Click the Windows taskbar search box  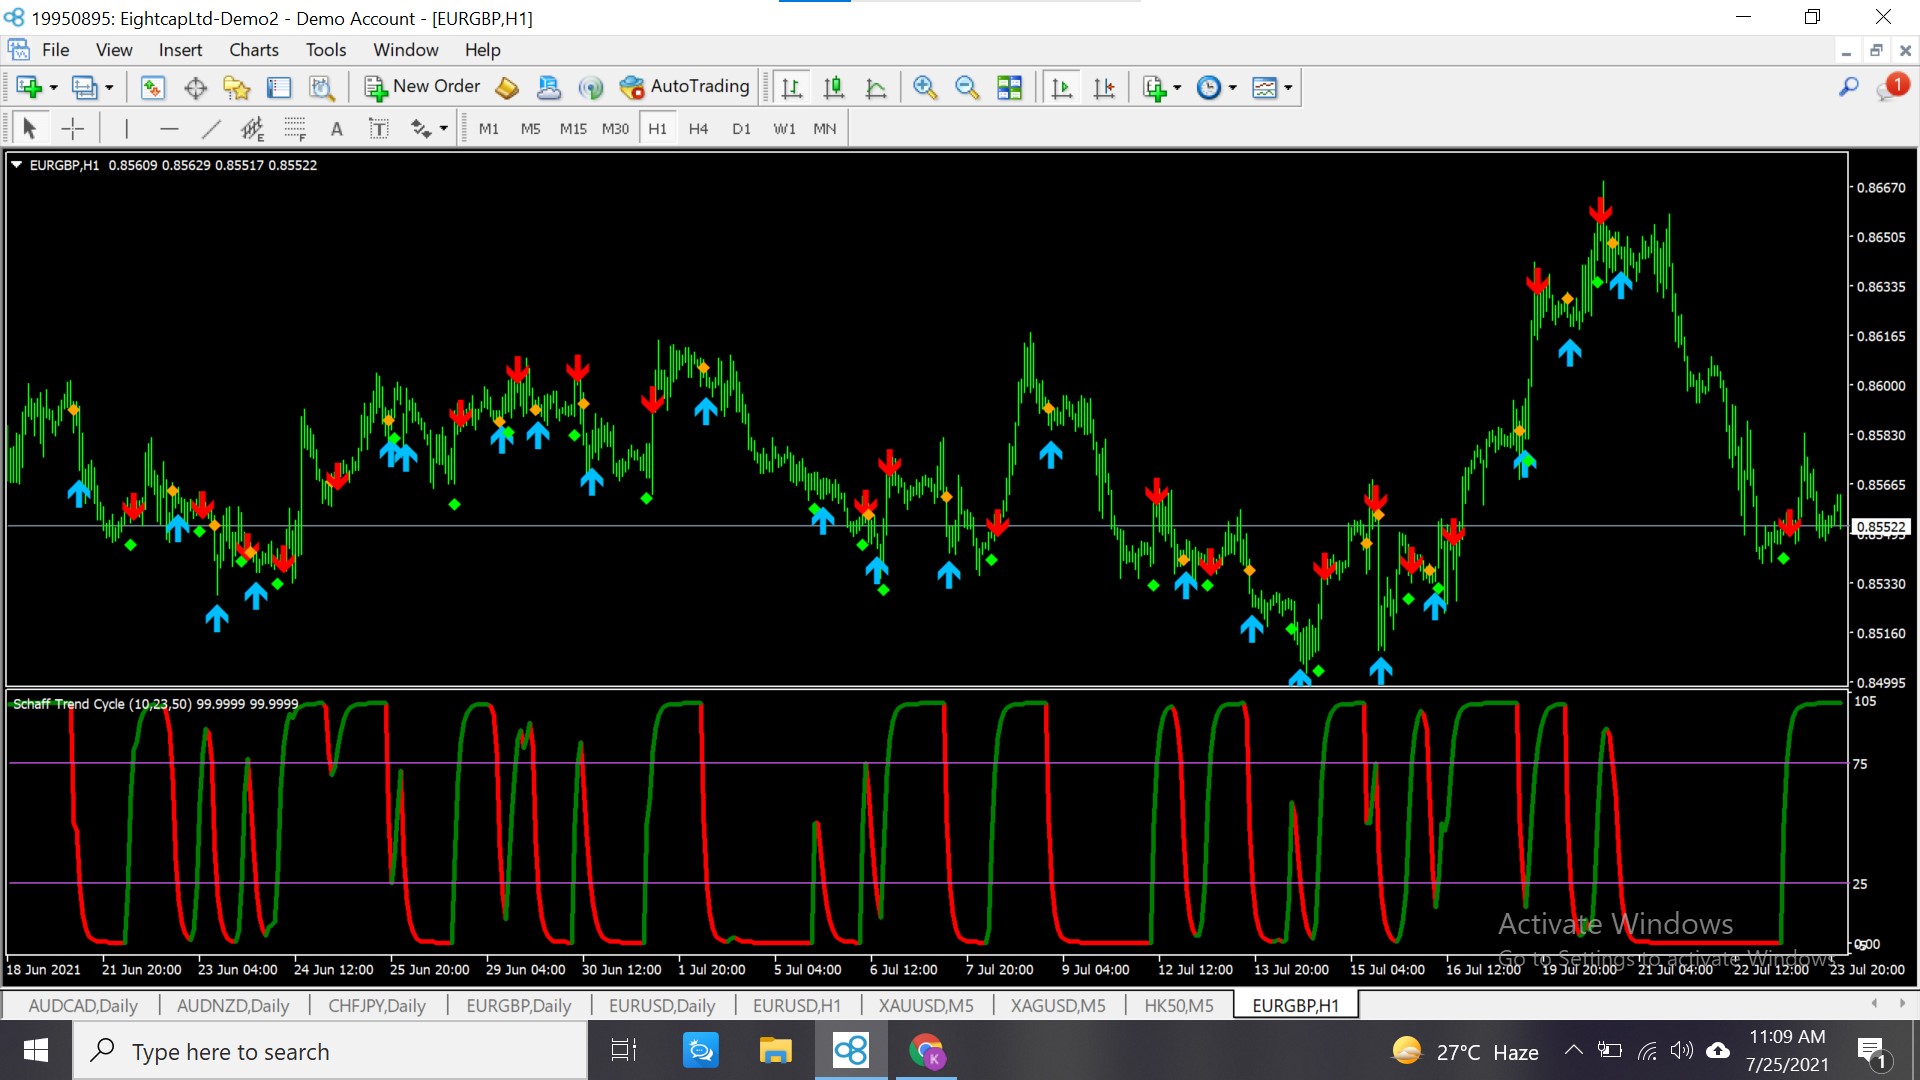point(330,1051)
